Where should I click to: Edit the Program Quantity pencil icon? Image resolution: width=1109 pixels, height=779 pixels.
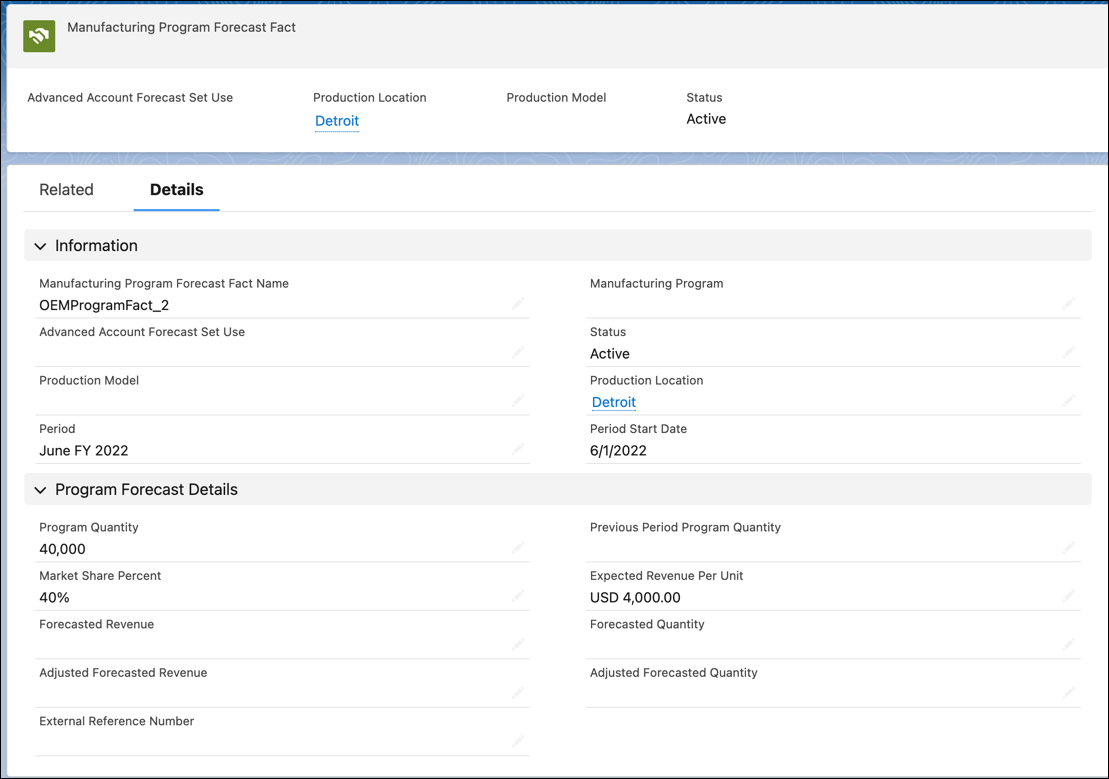(518, 547)
